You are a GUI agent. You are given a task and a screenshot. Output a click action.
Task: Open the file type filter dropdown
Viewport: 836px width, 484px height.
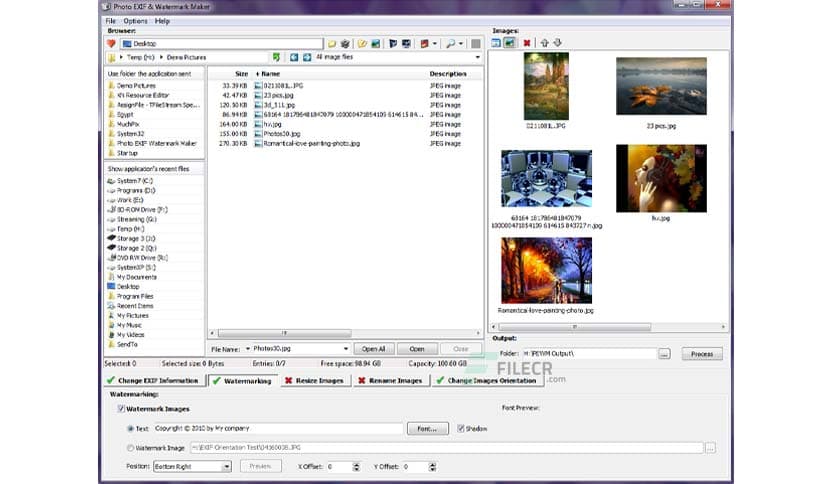coord(477,57)
